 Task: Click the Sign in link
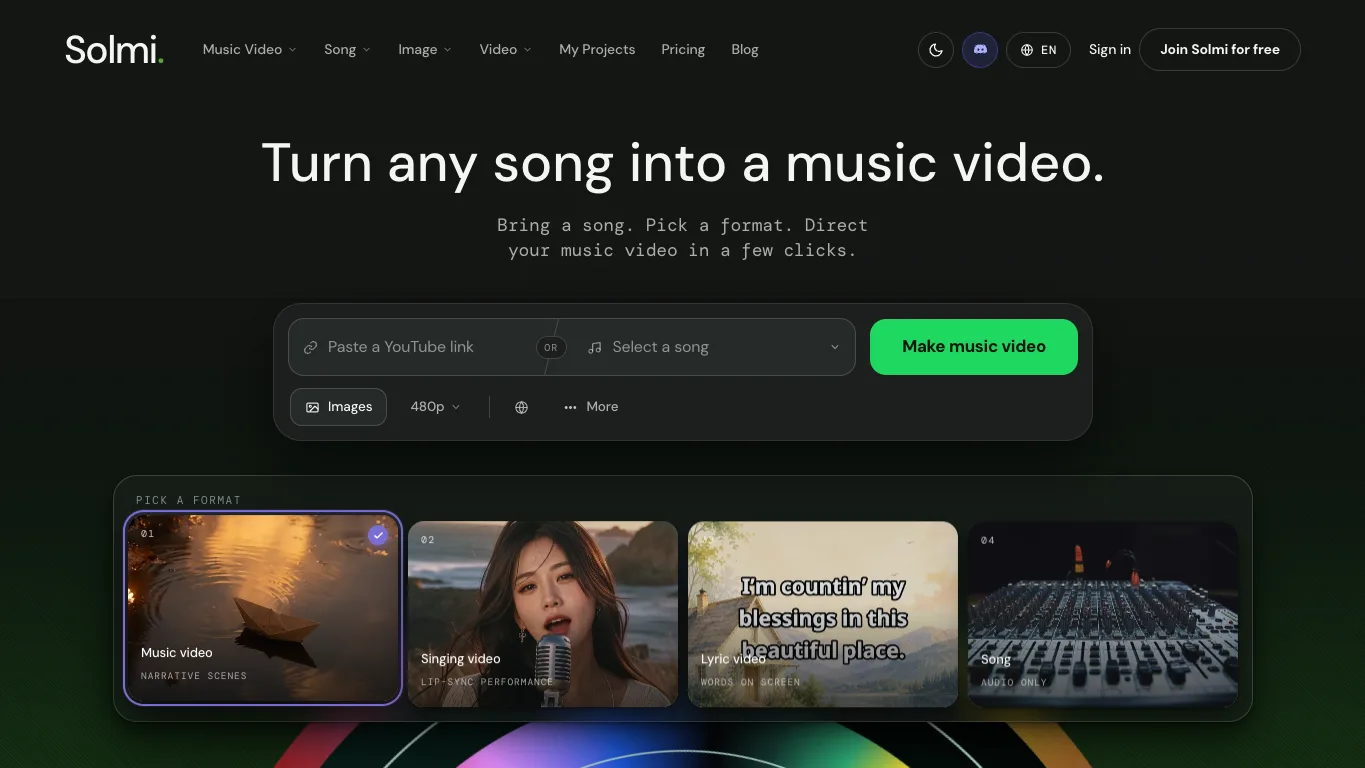click(1110, 49)
